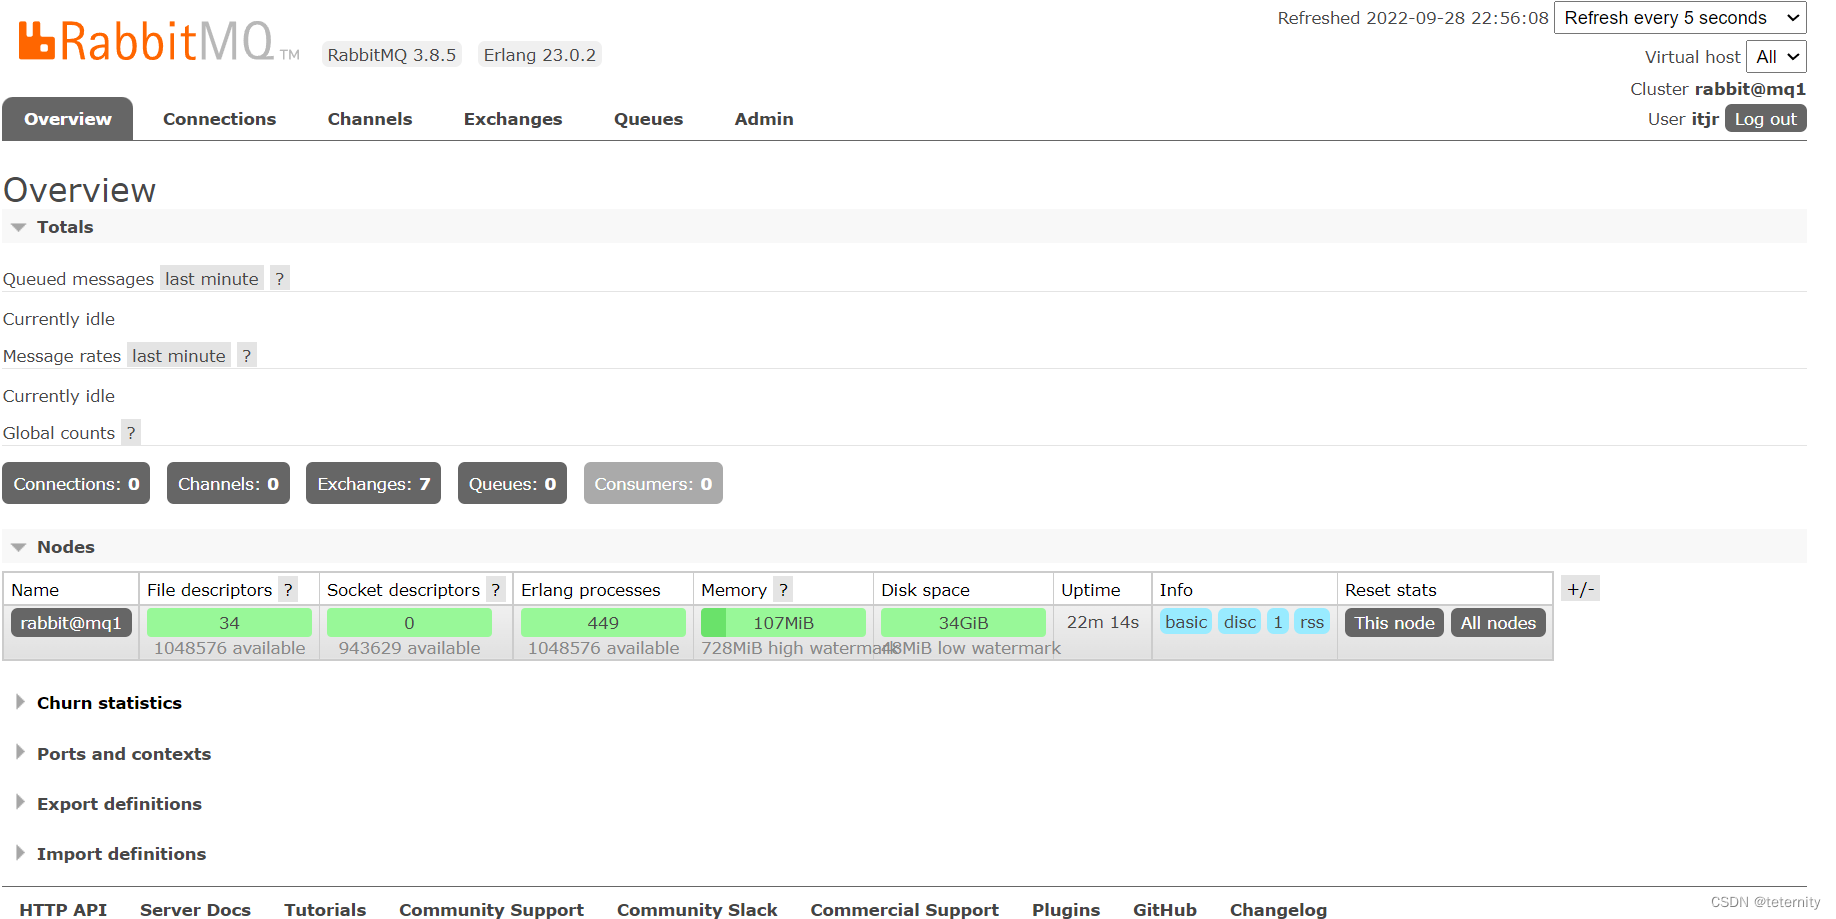The width and height of the screenshot is (1836, 919).
Task: Click the Erlang 23.0.2 version label
Action: [x=540, y=55]
